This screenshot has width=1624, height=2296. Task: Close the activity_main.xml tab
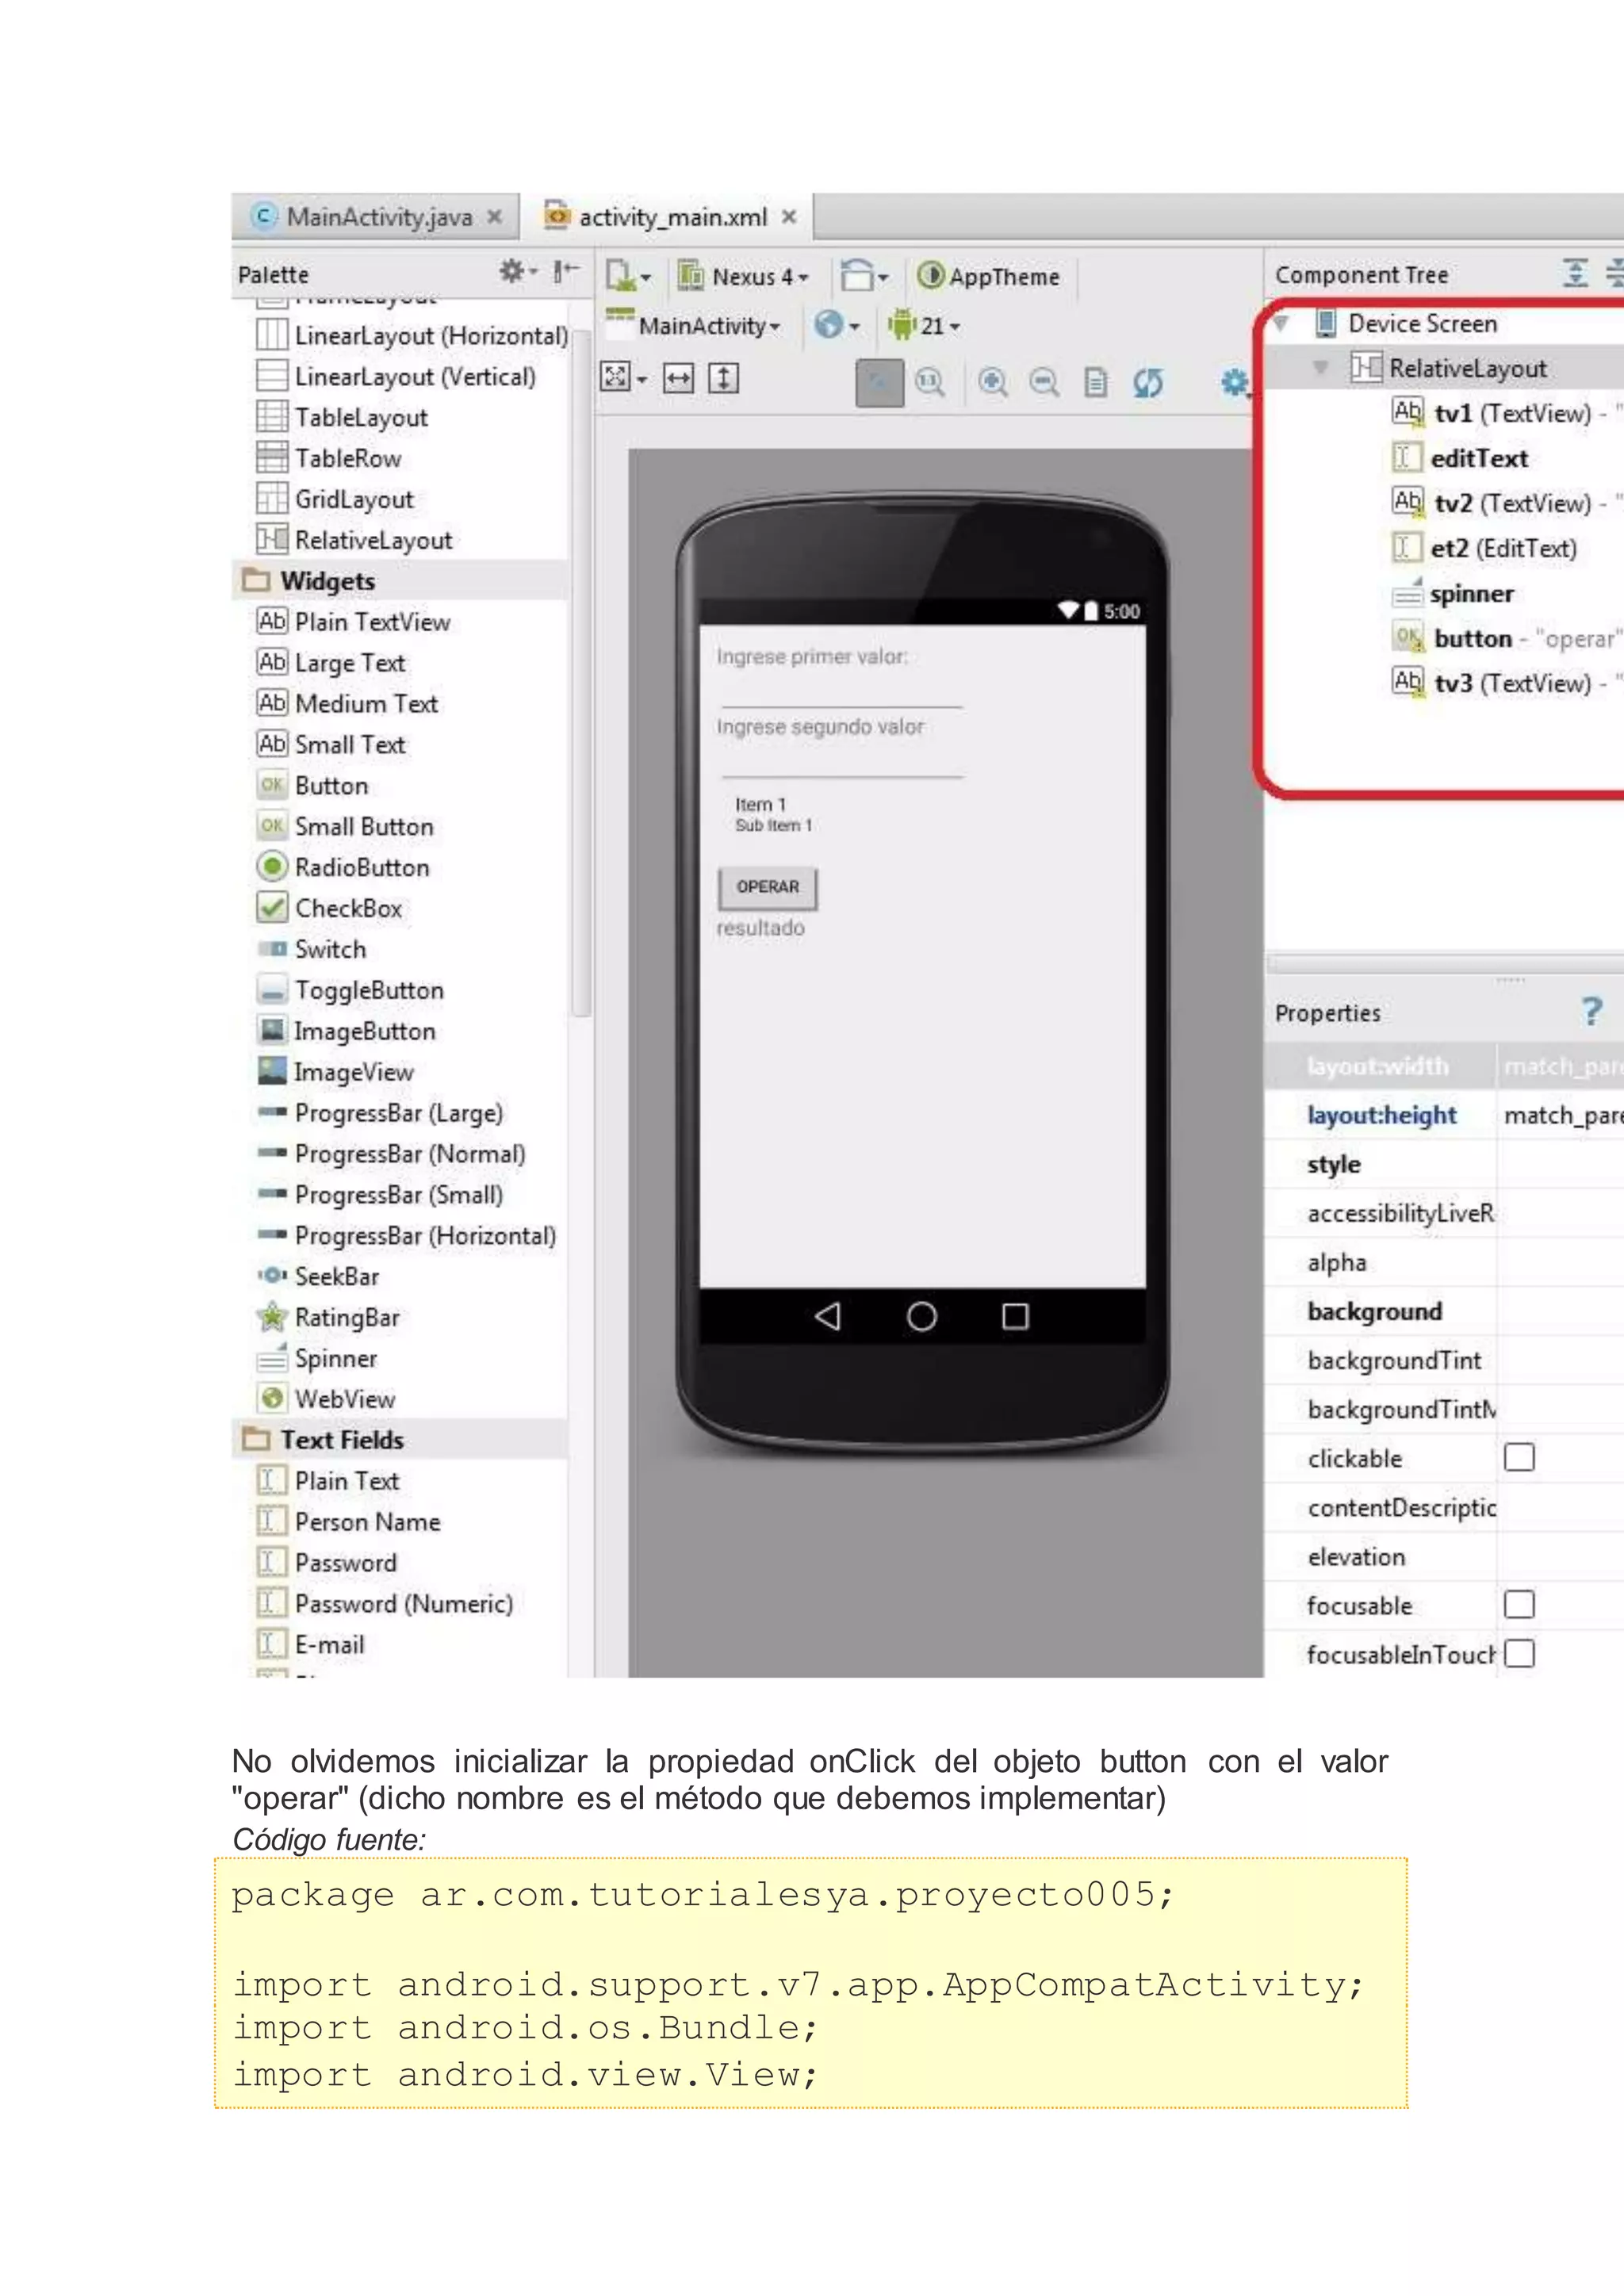[x=789, y=217]
